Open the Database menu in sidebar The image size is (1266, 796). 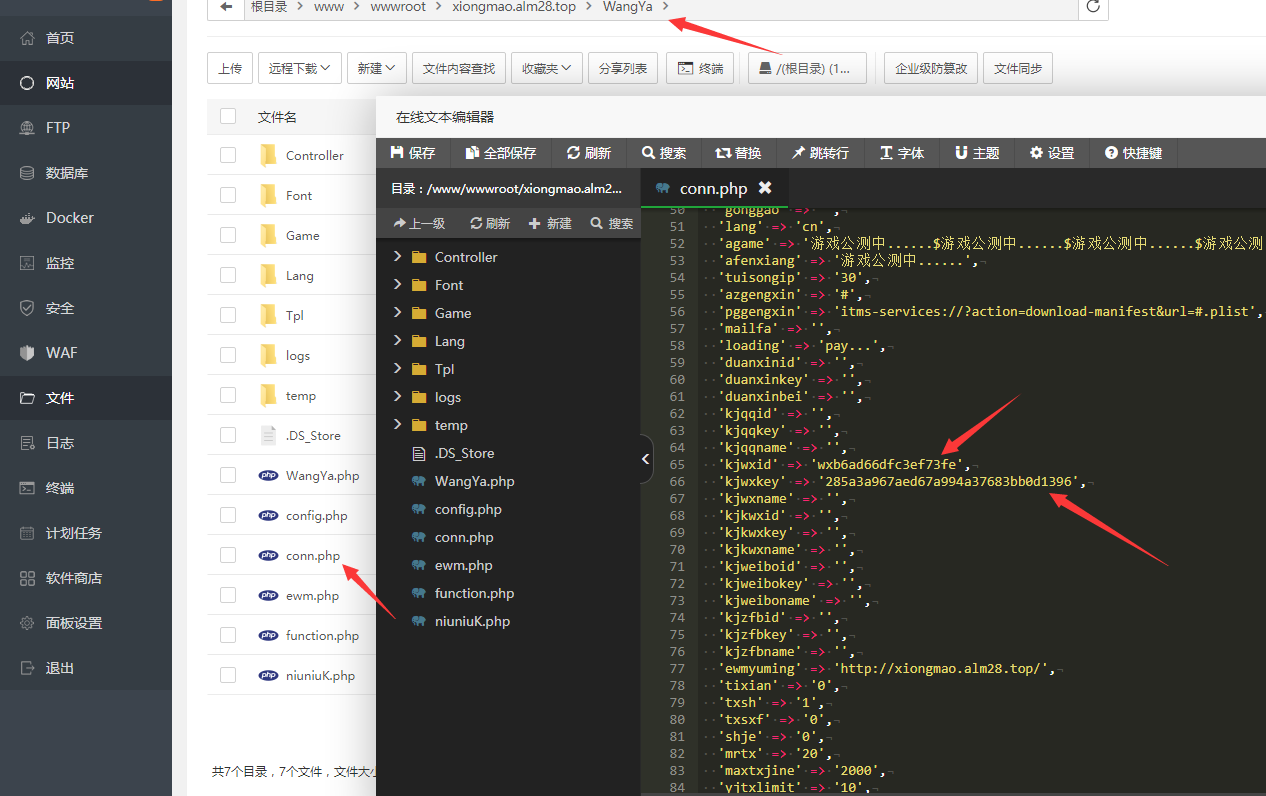(x=67, y=173)
